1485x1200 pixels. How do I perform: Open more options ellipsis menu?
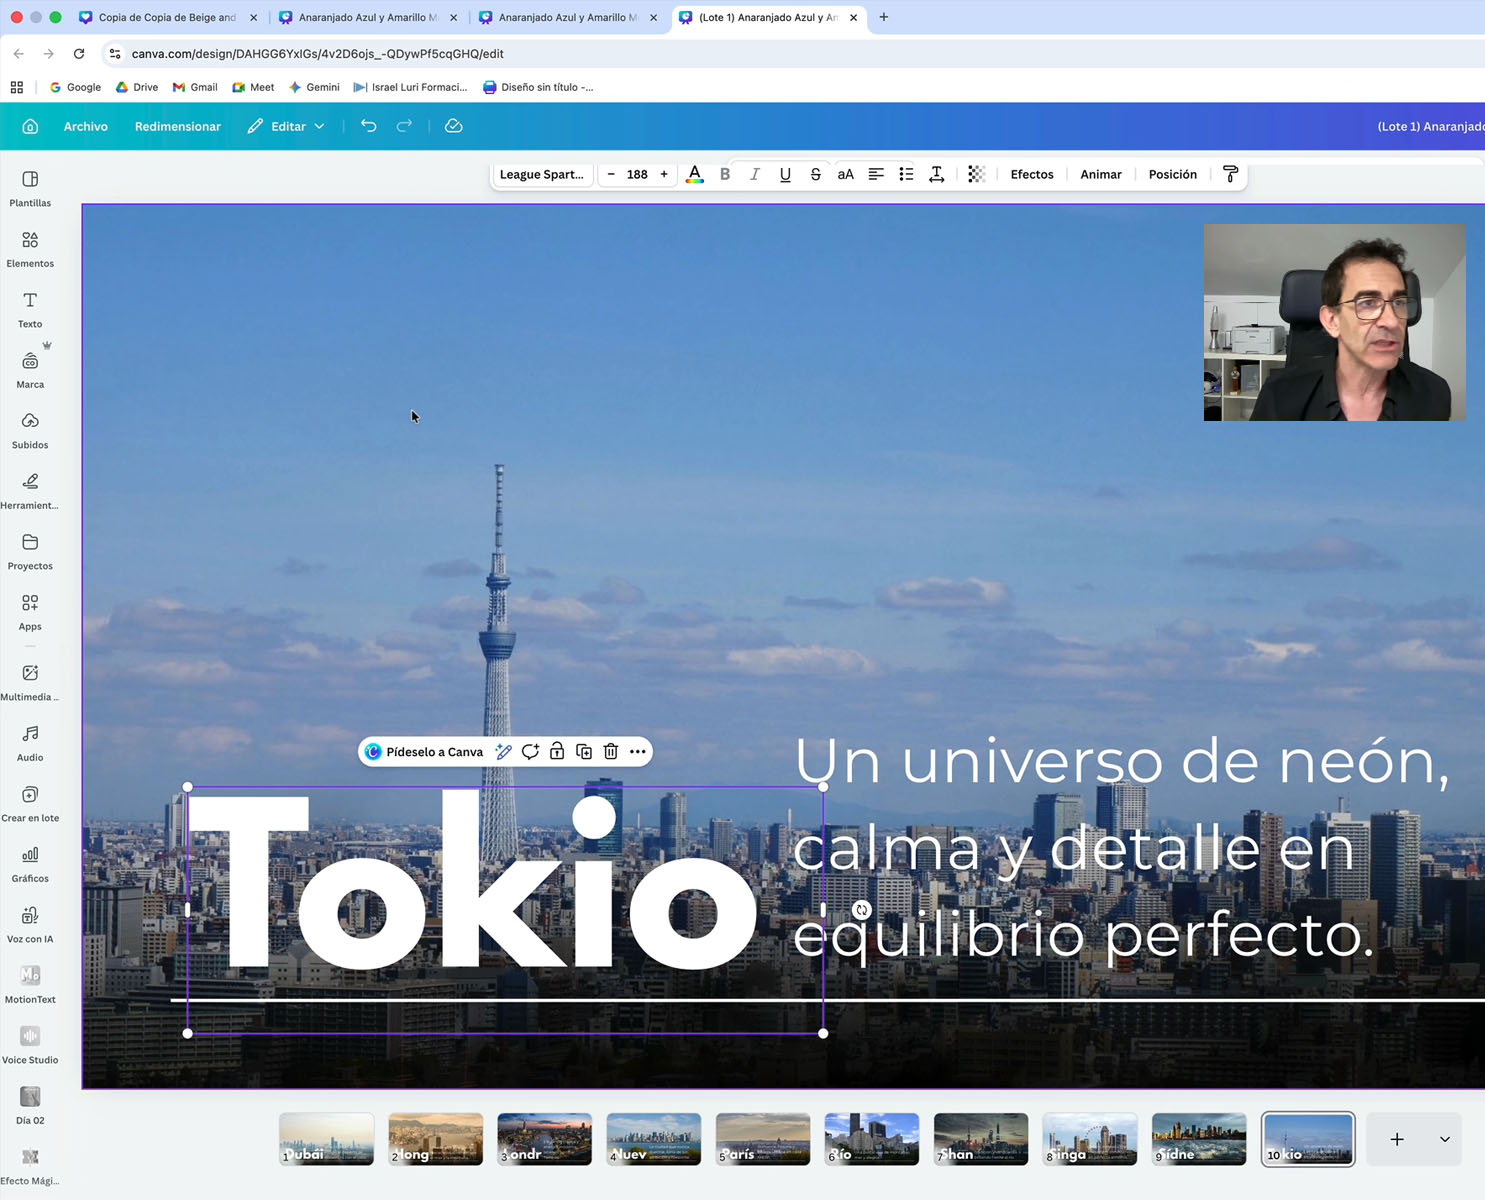pyautogui.click(x=638, y=752)
